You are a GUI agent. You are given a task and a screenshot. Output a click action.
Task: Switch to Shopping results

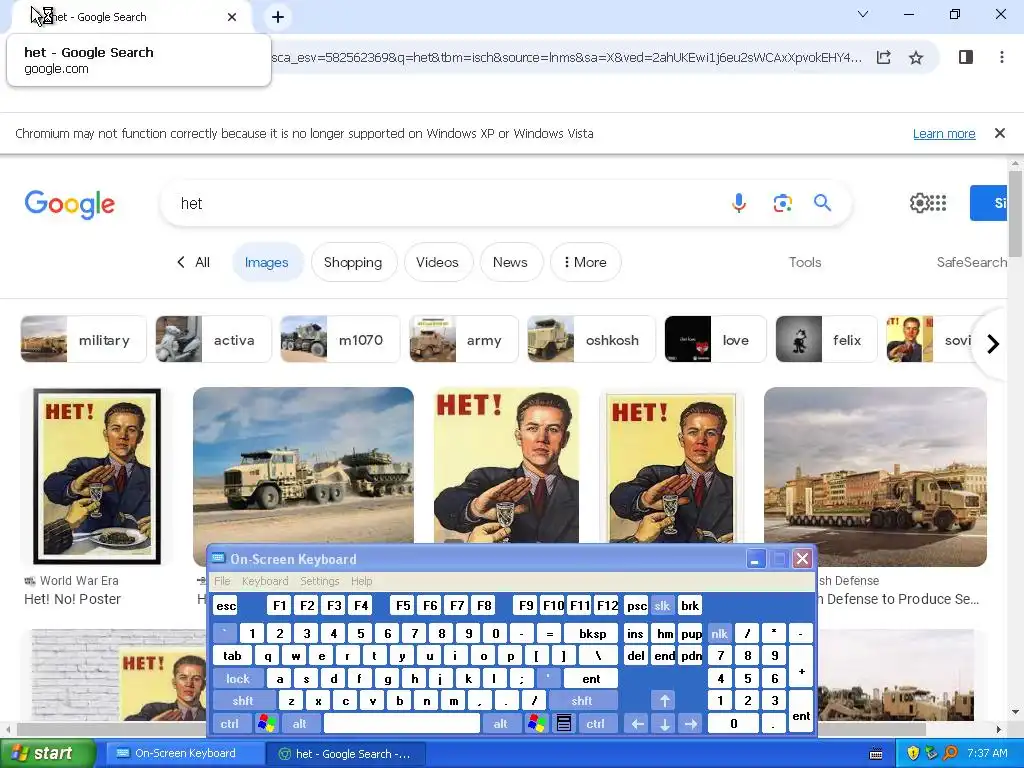point(353,262)
